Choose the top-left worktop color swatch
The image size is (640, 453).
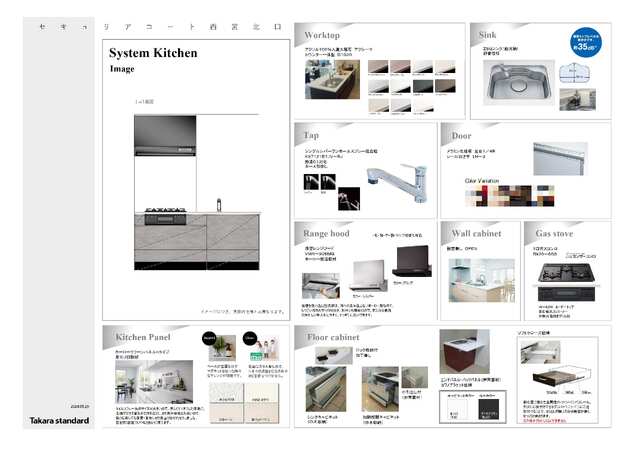382,69
